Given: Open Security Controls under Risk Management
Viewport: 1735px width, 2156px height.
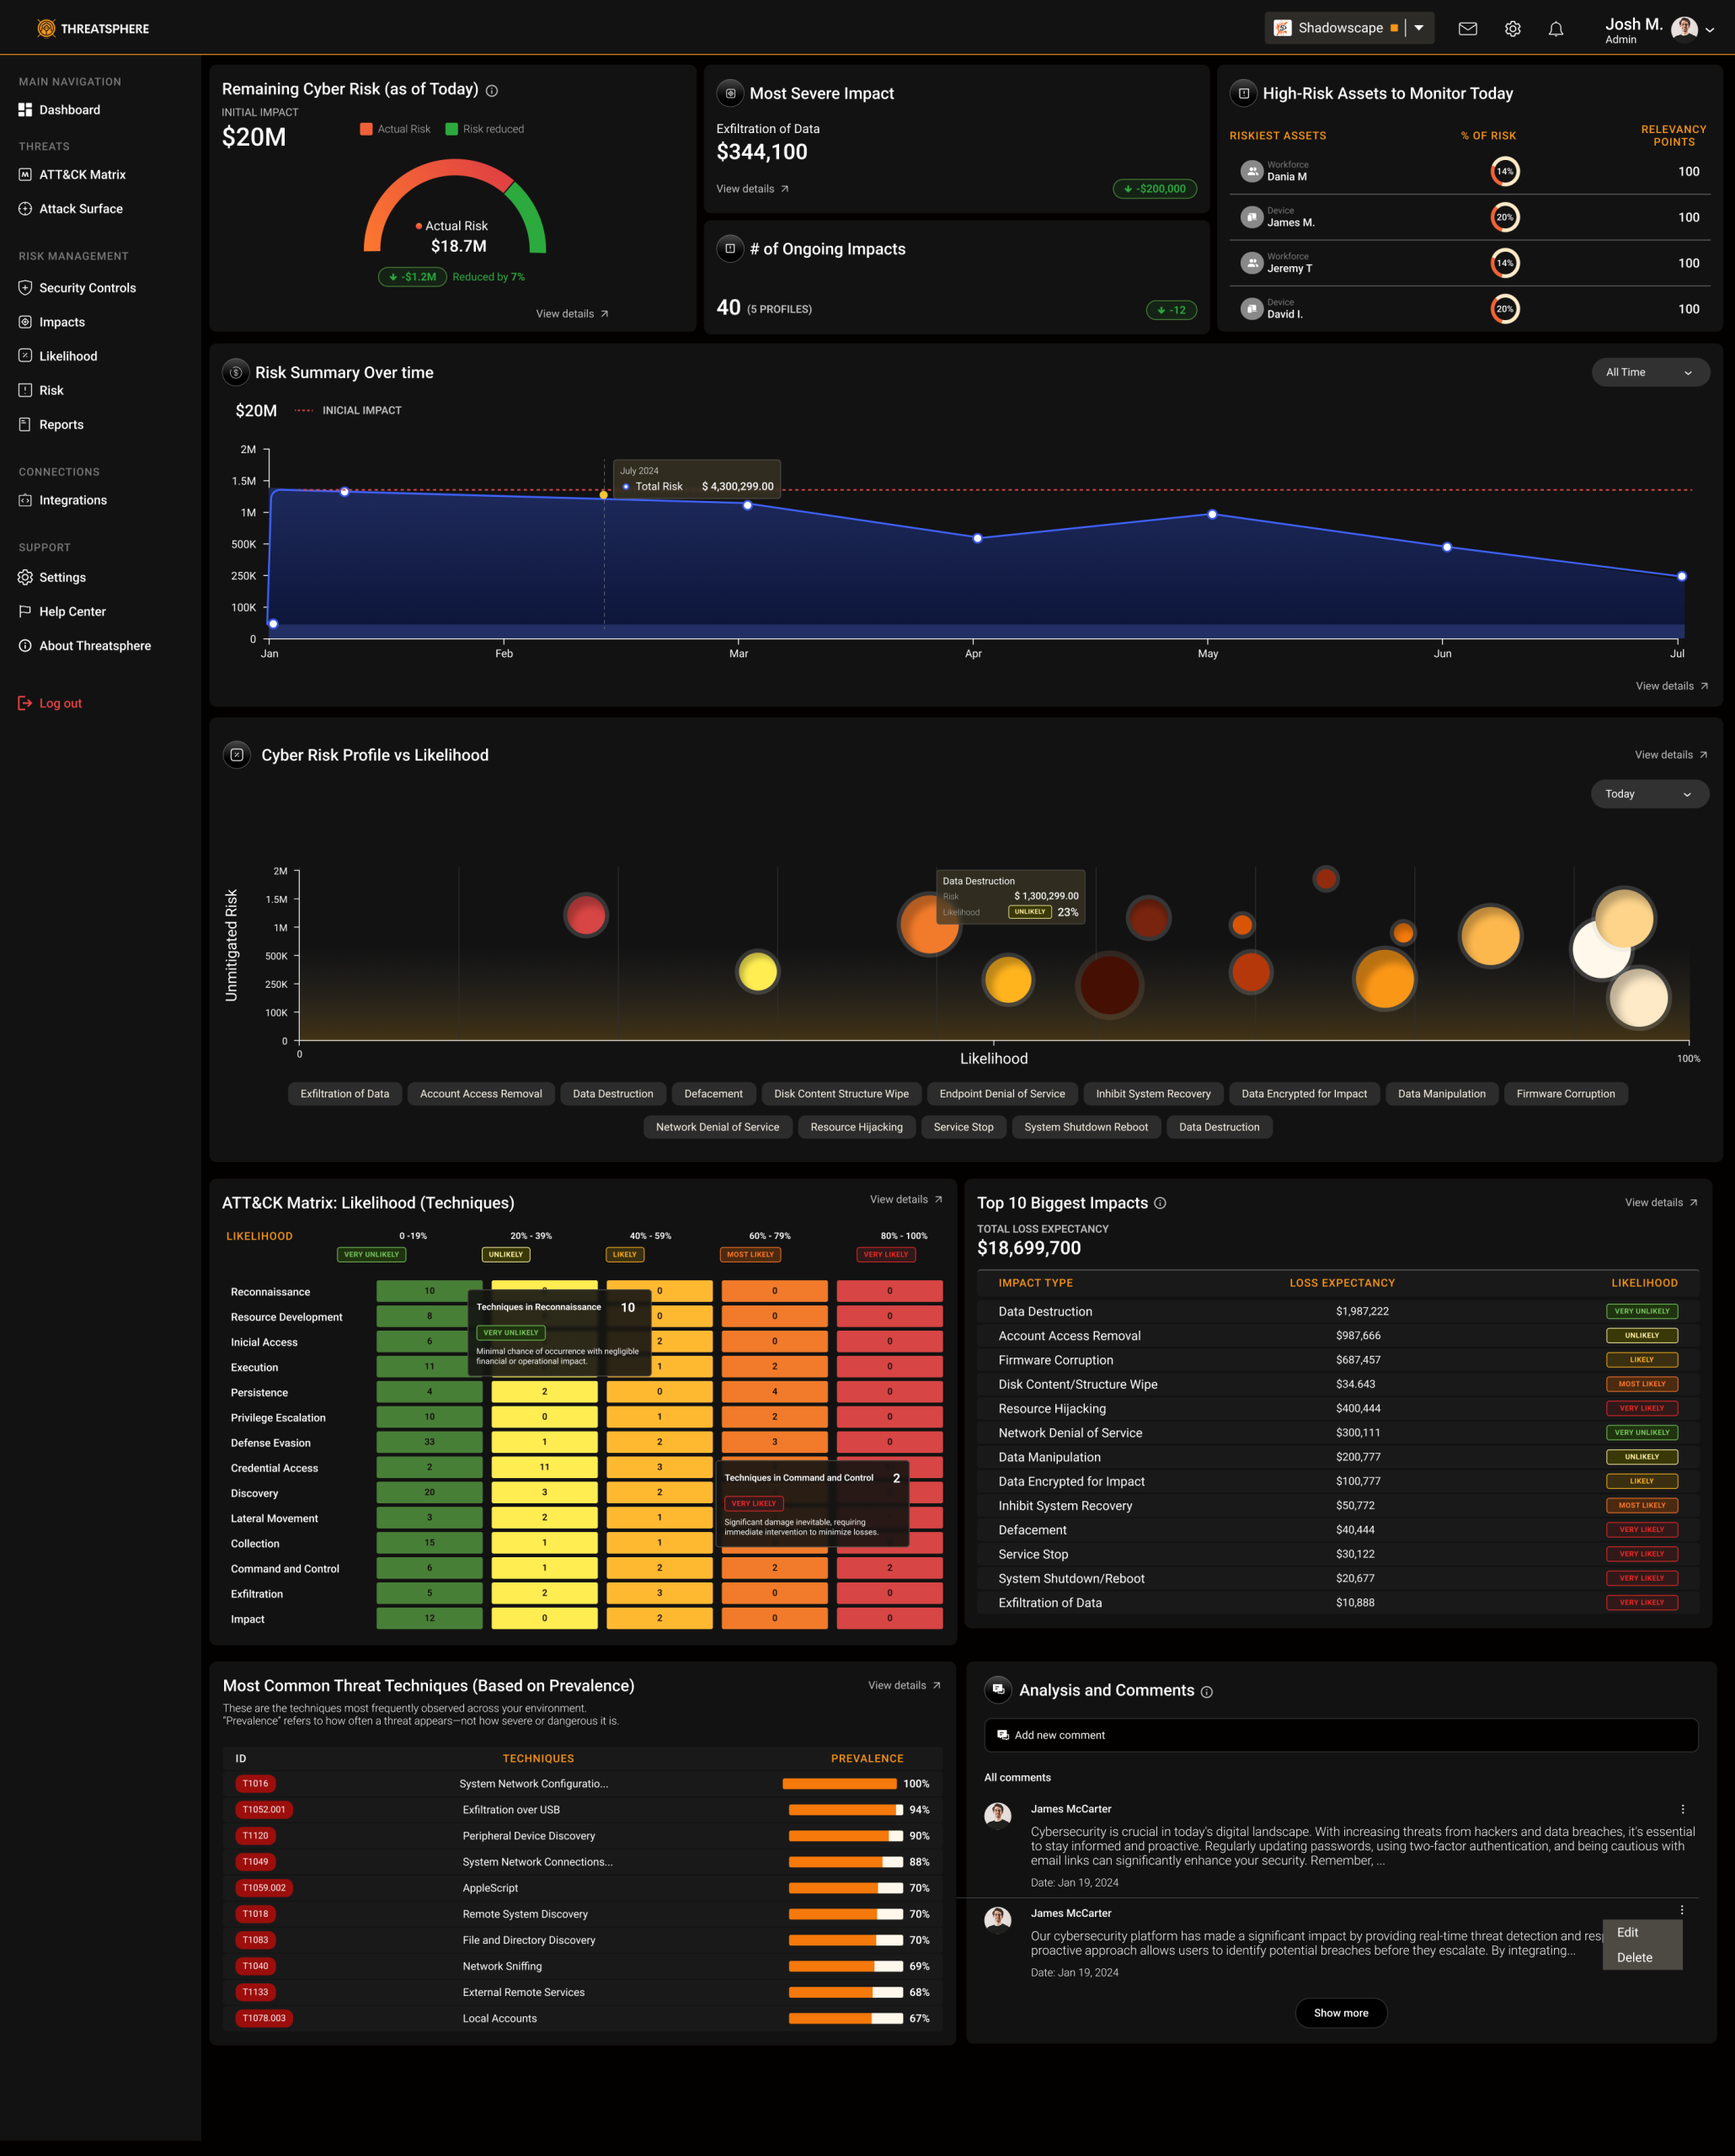Looking at the screenshot, I should coord(88,287).
